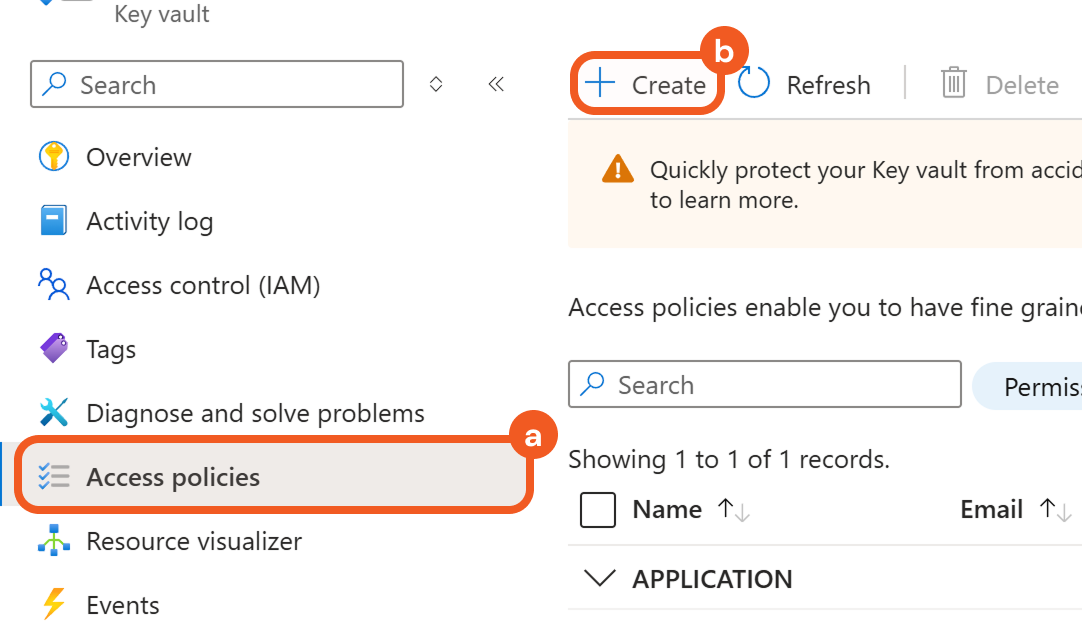Click the up-down expander next to sidebar search
This screenshot has height=621, width=1082.
[x=436, y=85]
